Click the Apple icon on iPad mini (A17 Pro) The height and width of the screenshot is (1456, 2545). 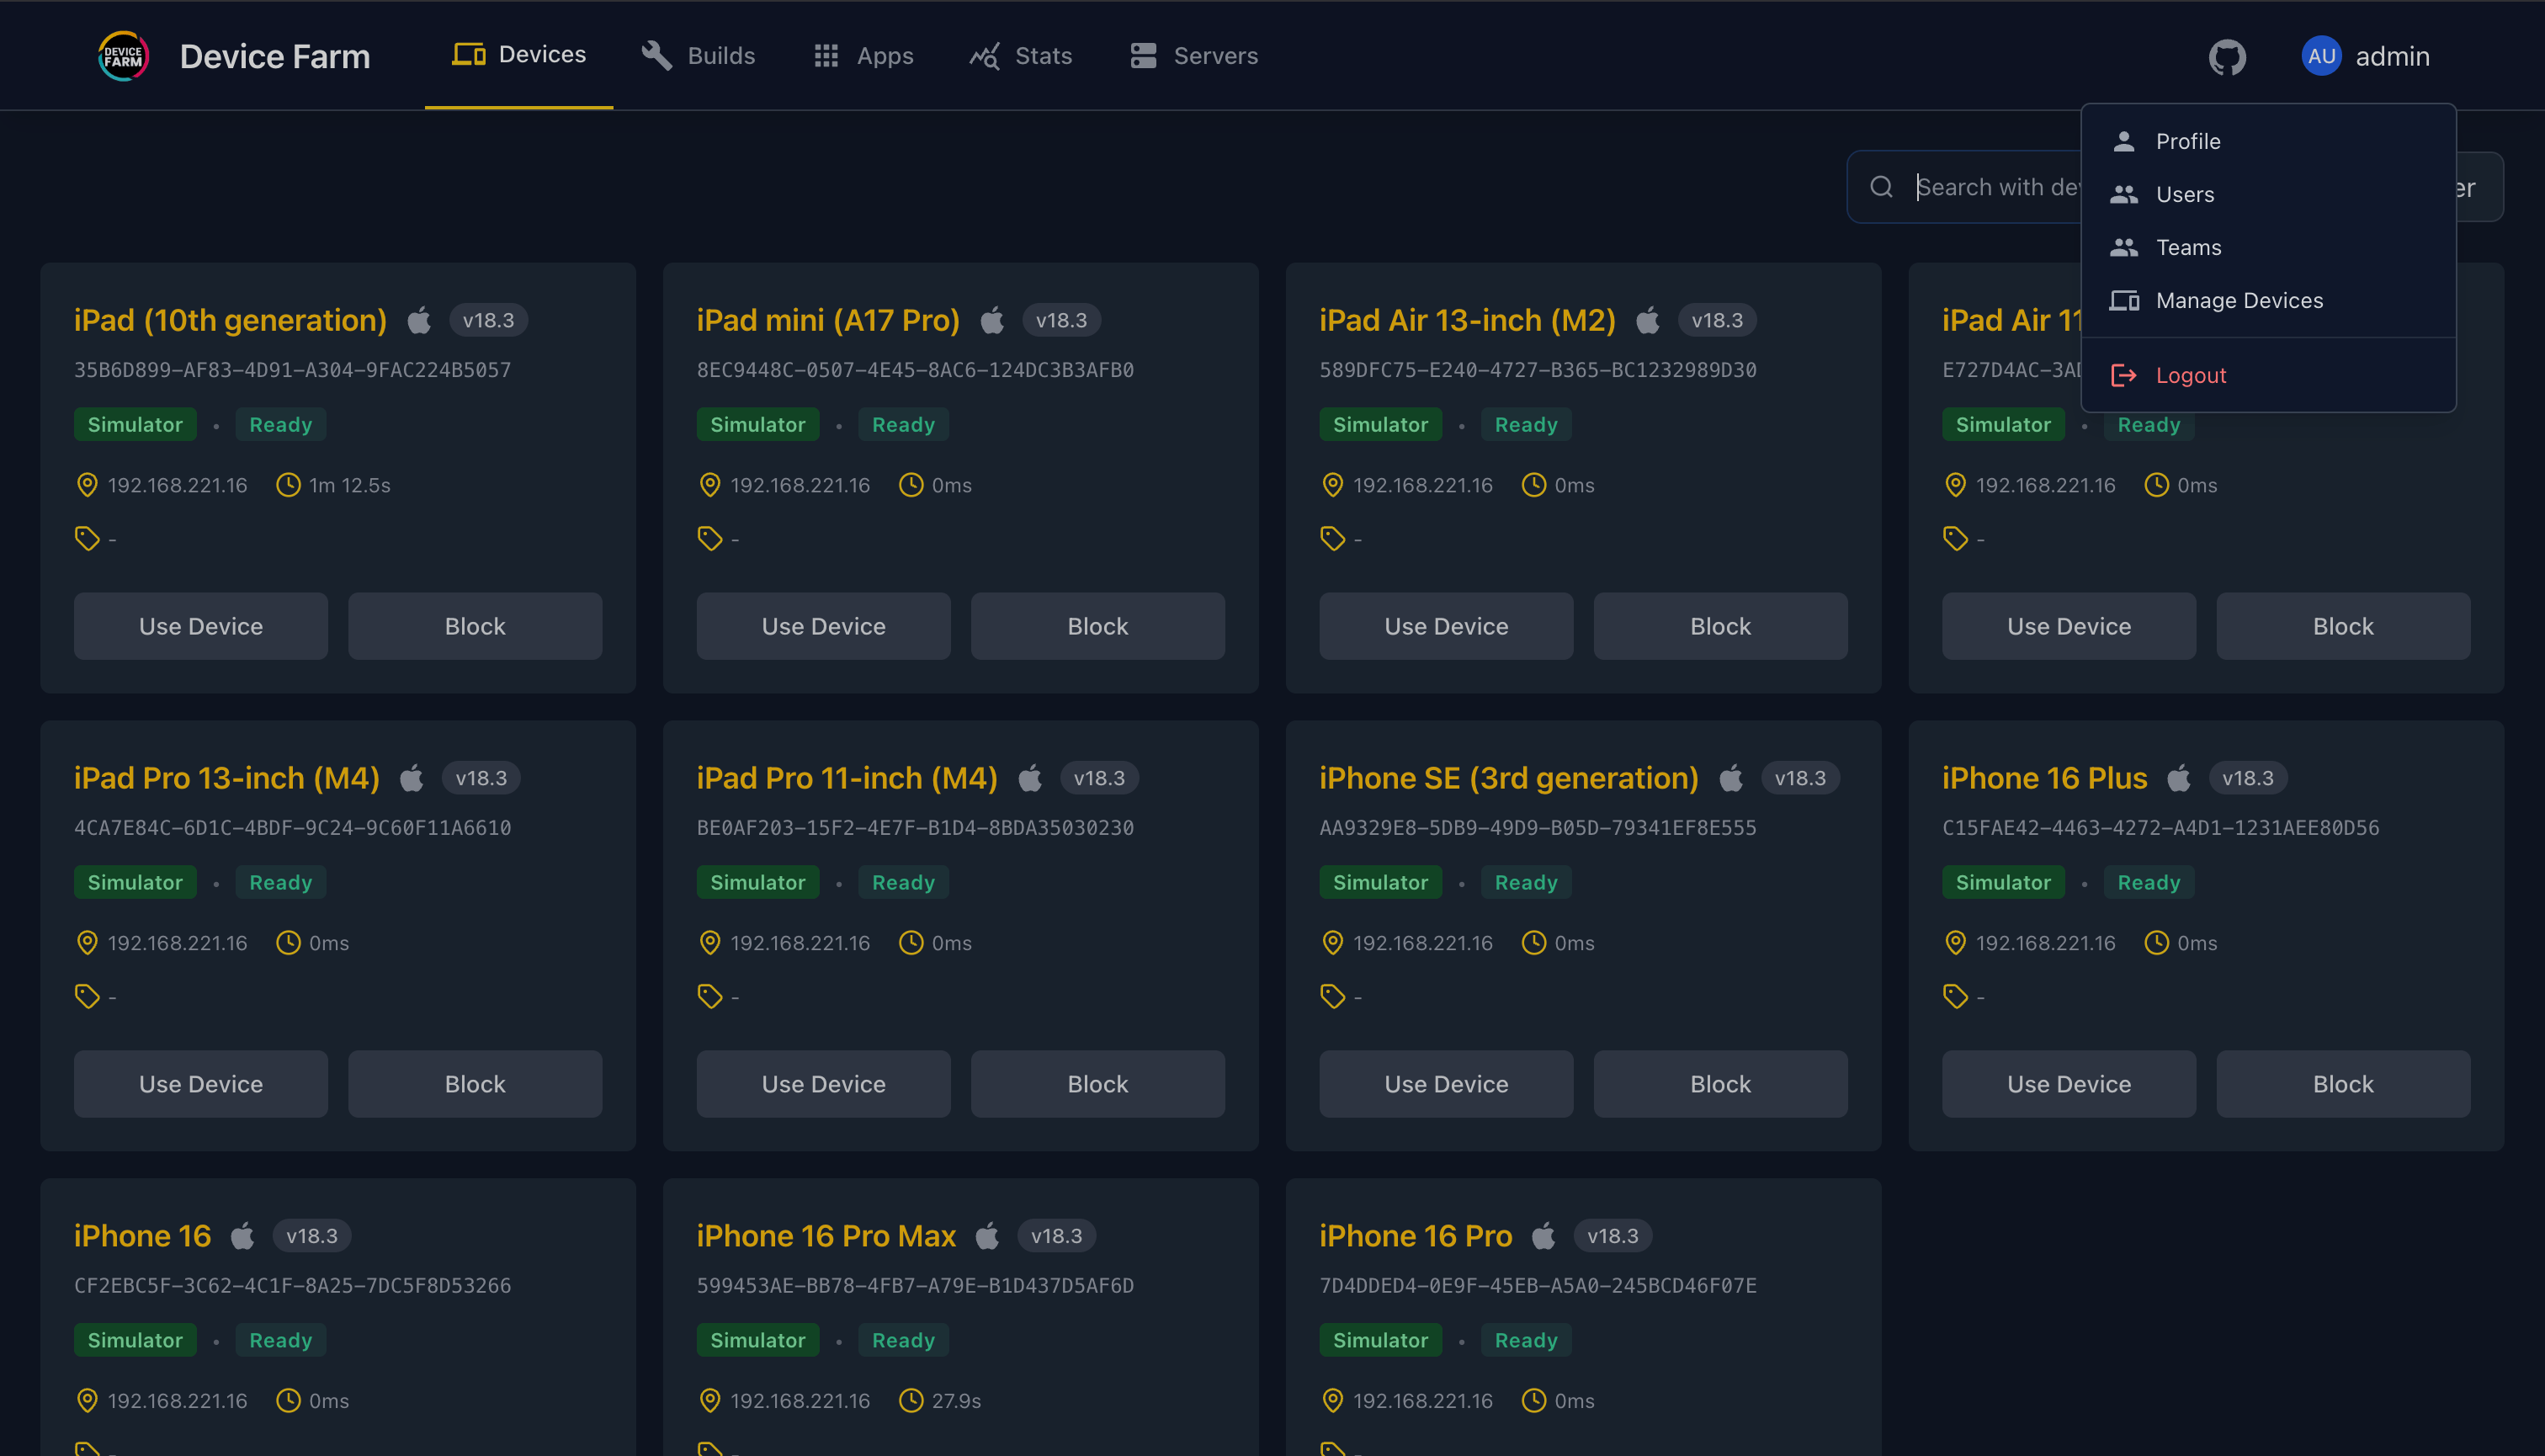pos(992,320)
